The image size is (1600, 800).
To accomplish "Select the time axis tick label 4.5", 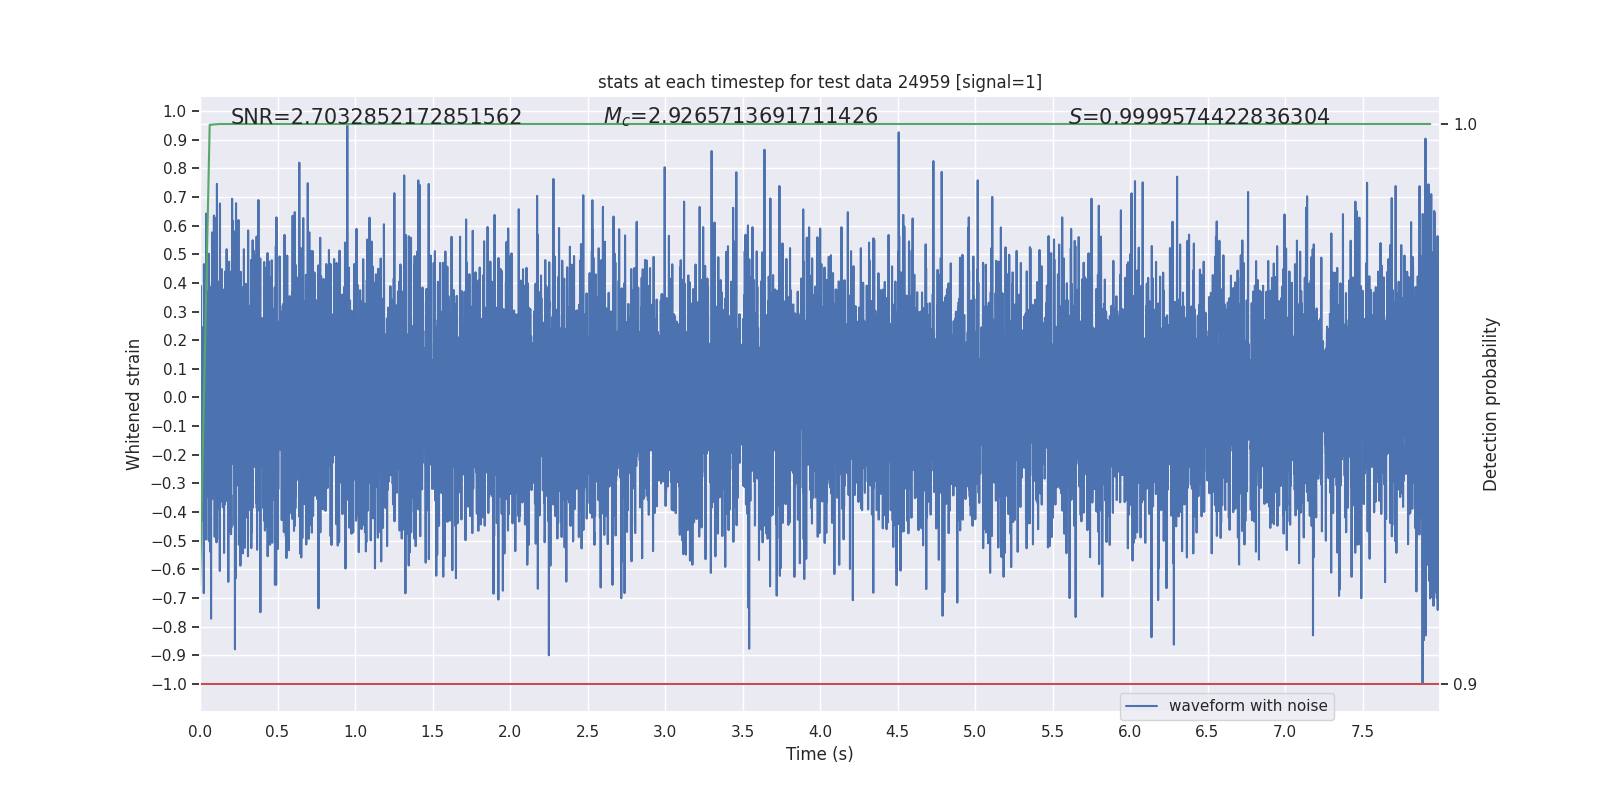I will click(x=897, y=731).
